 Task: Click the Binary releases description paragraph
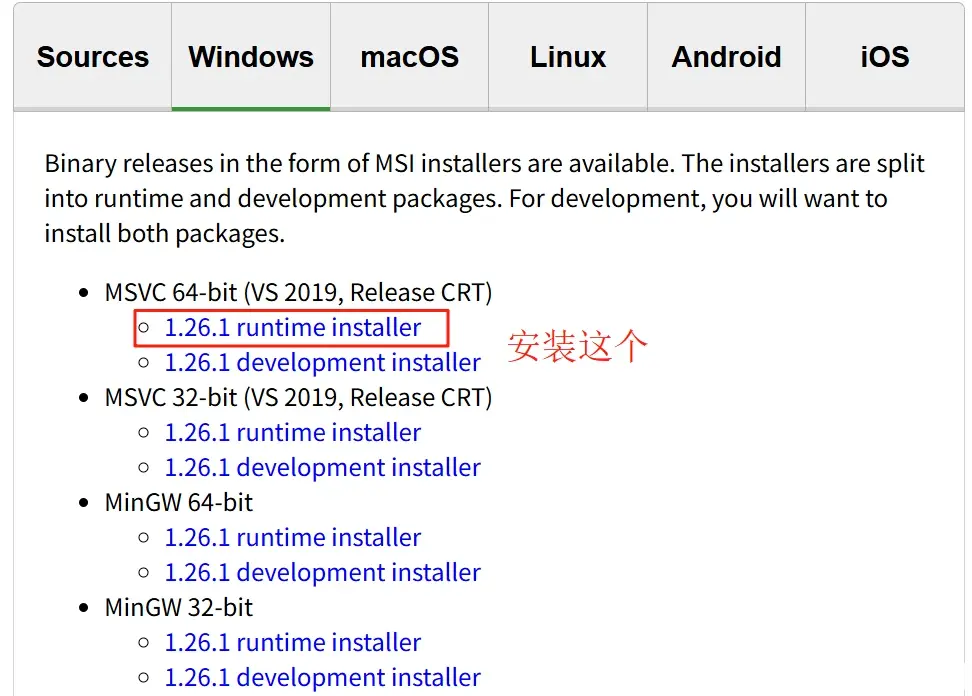484,198
